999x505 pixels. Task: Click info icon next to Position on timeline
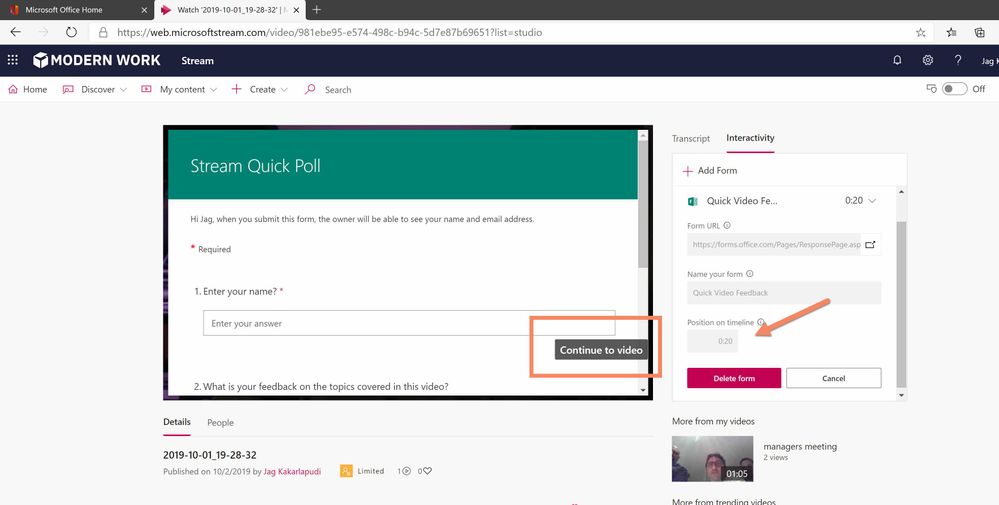click(x=761, y=322)
